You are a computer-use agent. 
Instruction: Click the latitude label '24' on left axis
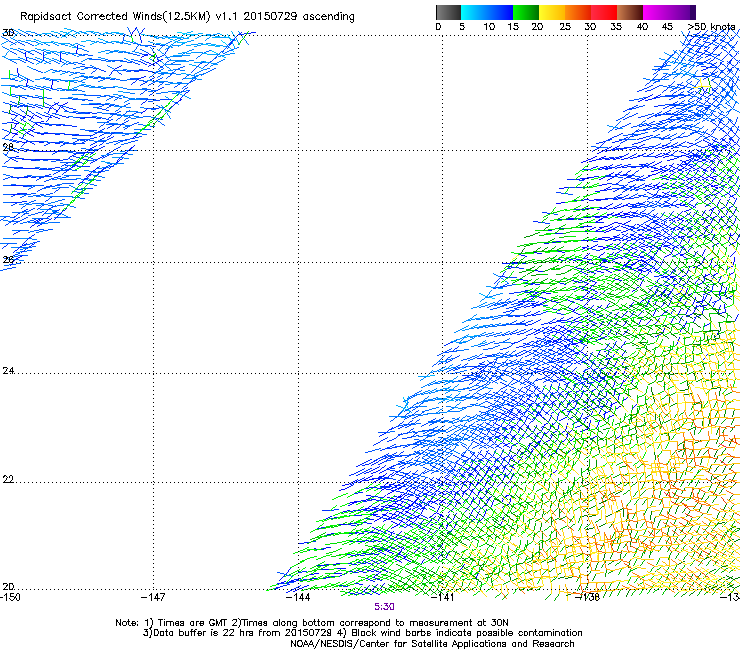pyautogui.click(x=8, y=371)
